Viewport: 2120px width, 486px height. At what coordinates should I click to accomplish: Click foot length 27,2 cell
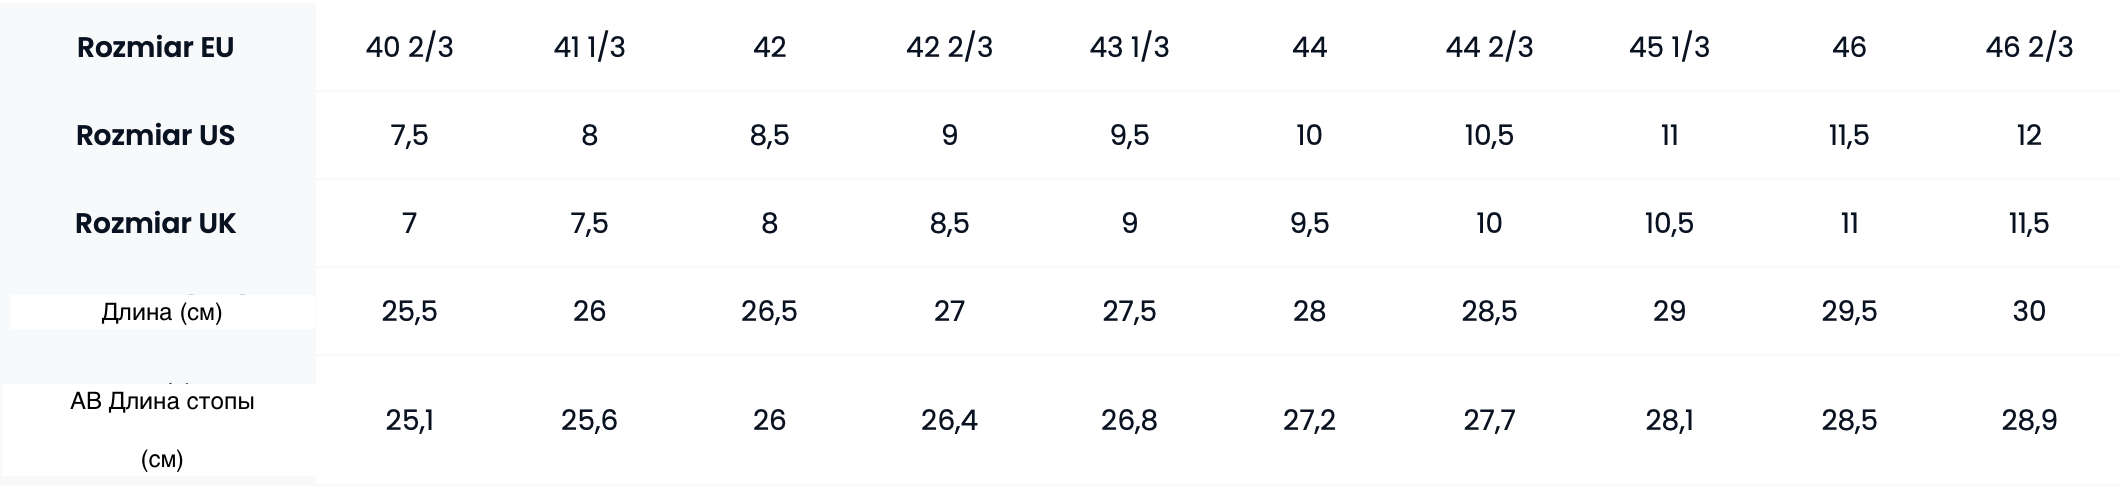1309,421
